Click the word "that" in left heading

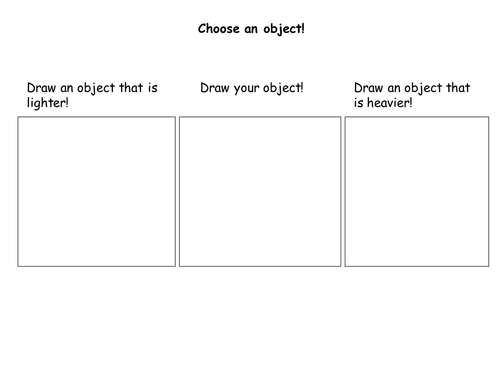131,88
